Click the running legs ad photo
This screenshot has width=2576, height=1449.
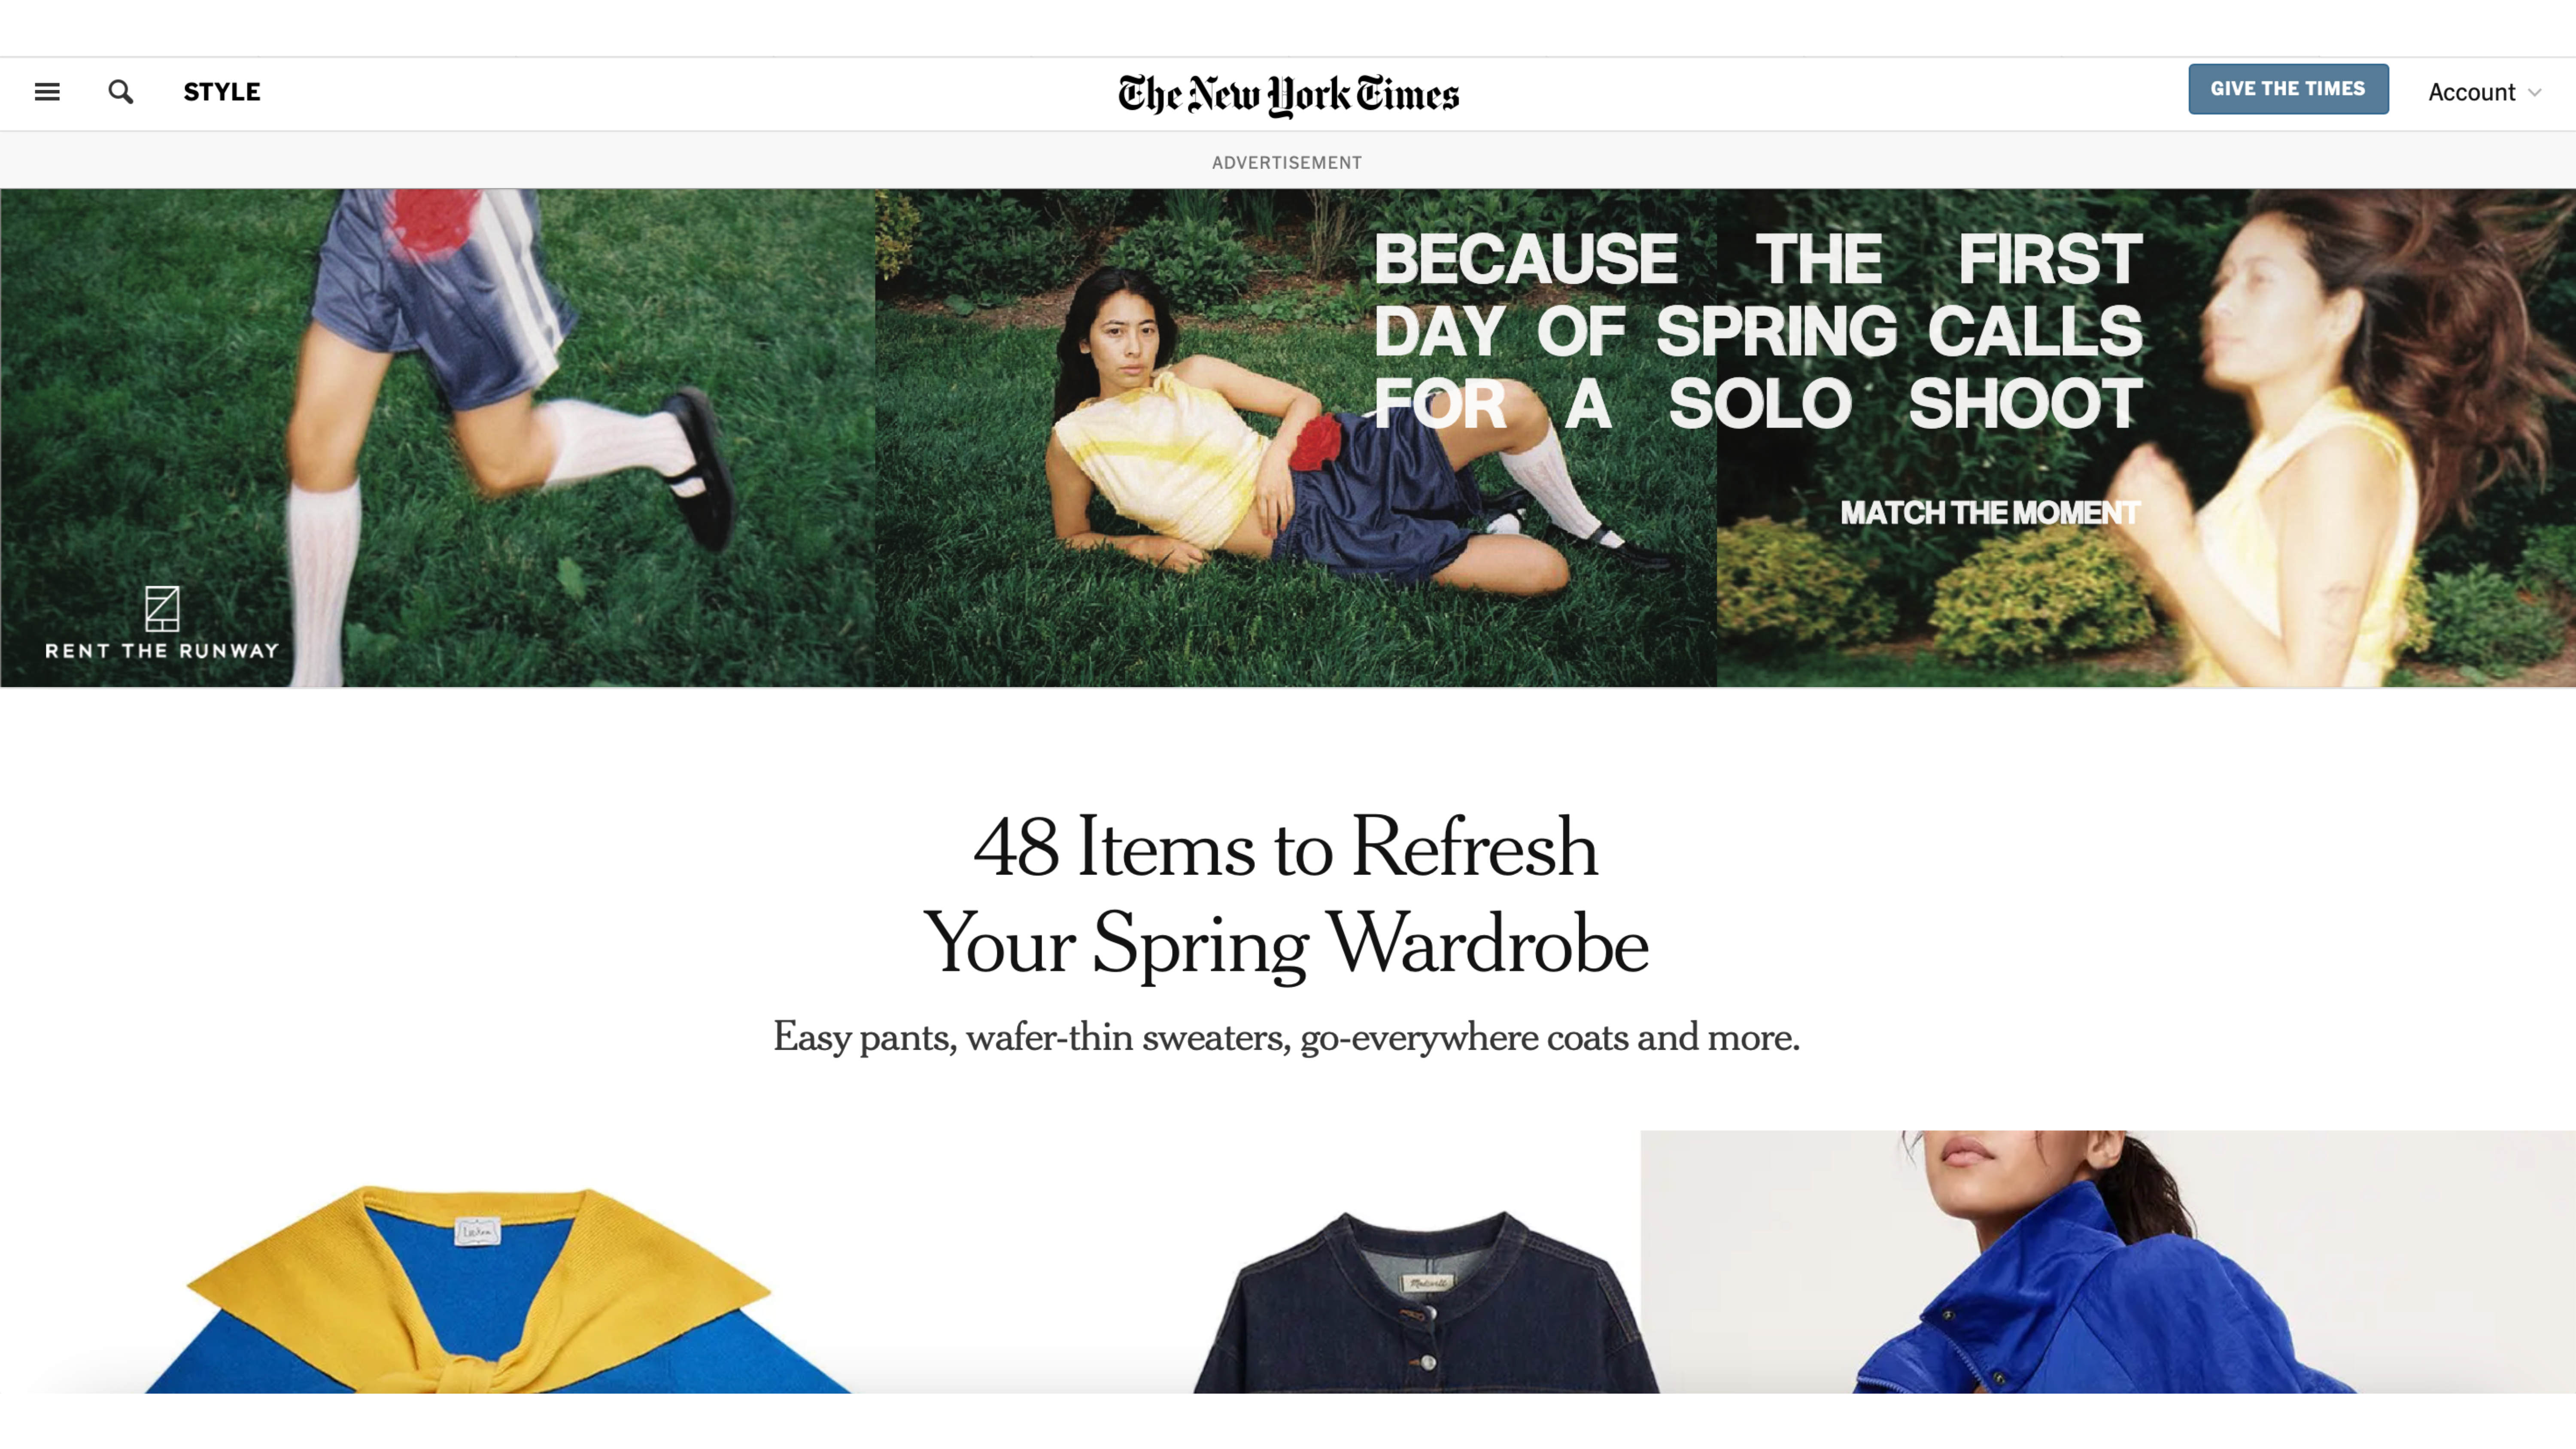437,438
